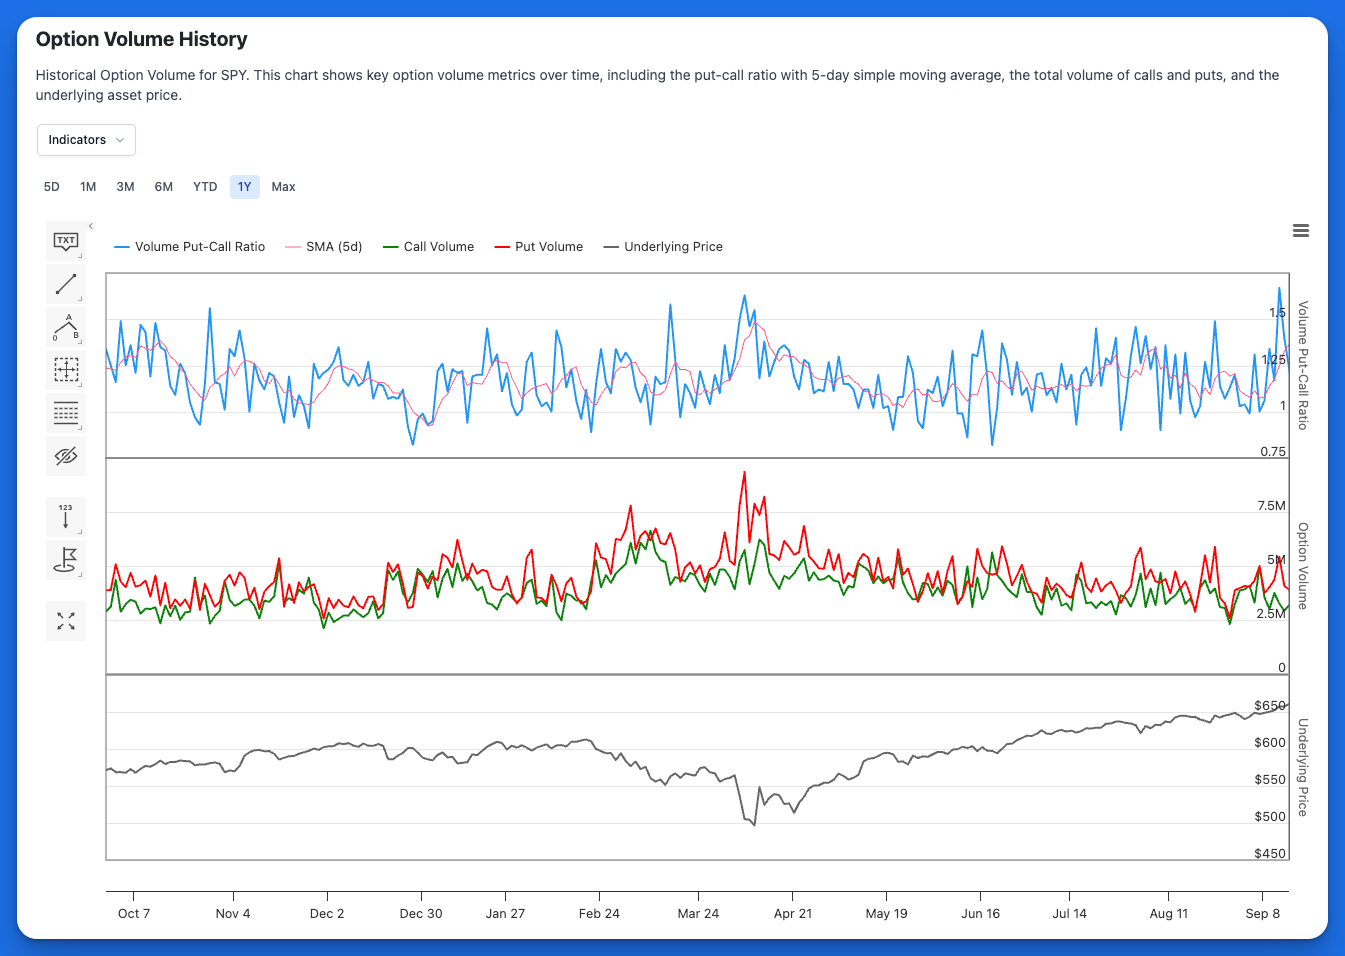This screenshot has width=1345, height=956.
Task: Collapse the drawing toolbar with small chevron
Action: point(91,226)
